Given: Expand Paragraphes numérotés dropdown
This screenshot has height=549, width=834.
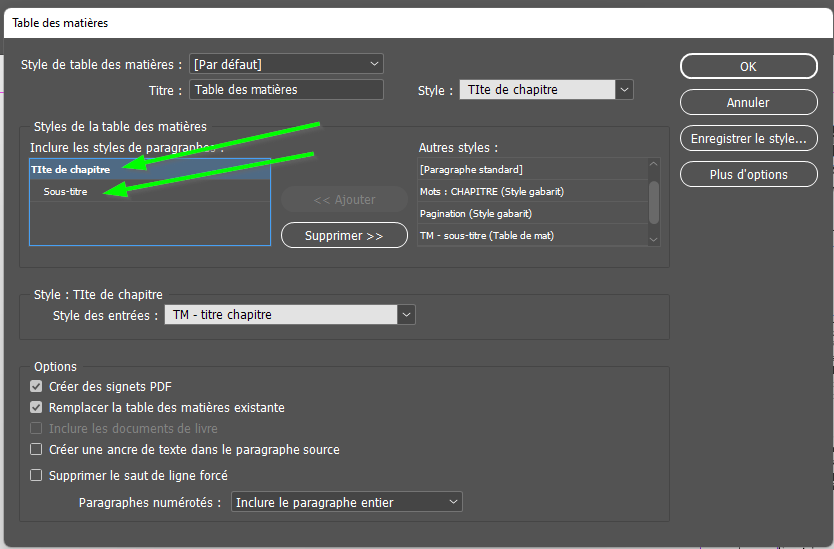Looking at the screenshot, I should 346,502.
